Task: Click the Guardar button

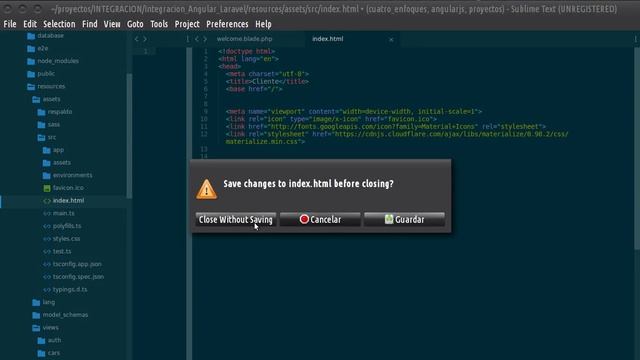Action: [404, 219]
